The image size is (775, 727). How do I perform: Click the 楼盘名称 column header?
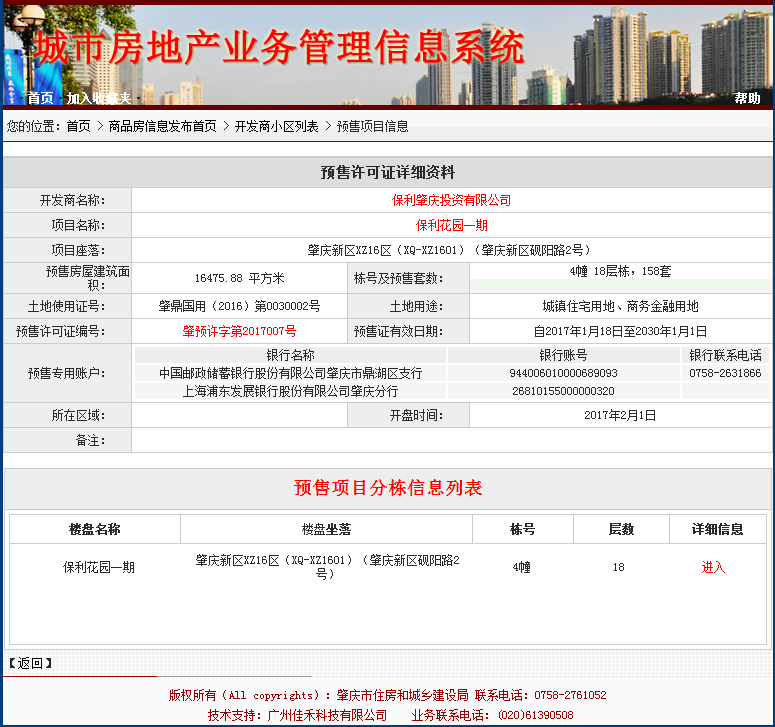[x=94, y=529]
